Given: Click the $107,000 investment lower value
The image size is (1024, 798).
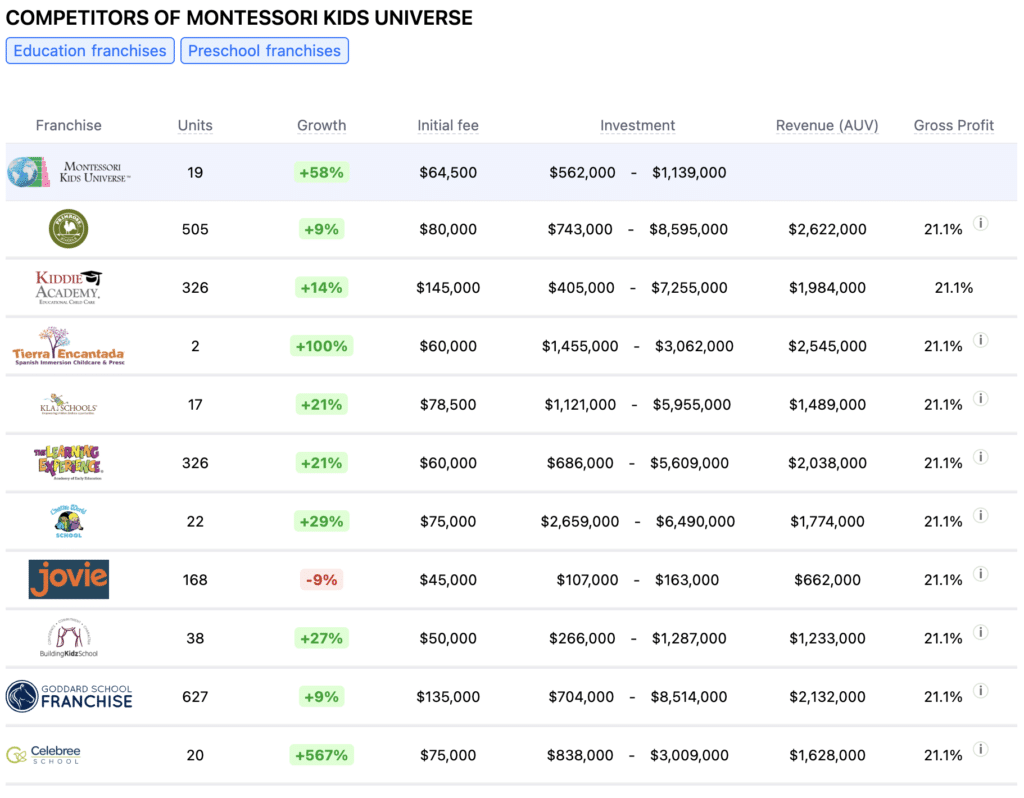Looking at the screenshot, I should click(x=587, y=579).
